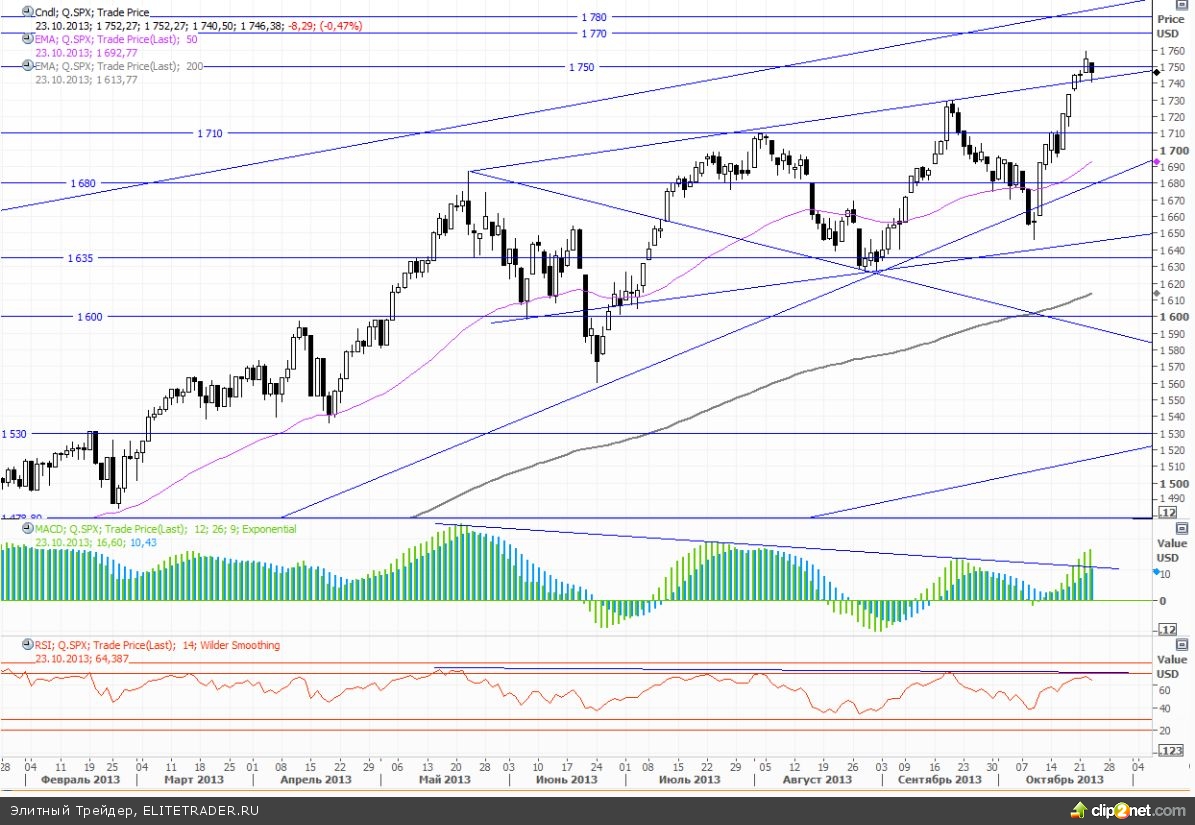Open the clip2net.com link
The image size is (1195, 825).
tap(1139, 810)
